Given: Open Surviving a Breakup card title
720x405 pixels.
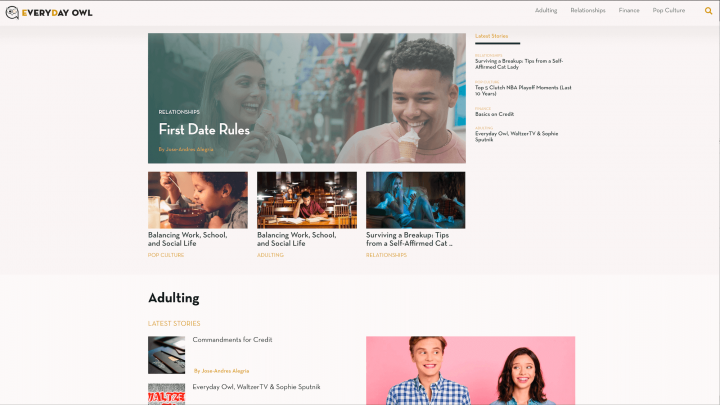Looking at the screenshot, I should pyautogui.click(x=409, y=239).
